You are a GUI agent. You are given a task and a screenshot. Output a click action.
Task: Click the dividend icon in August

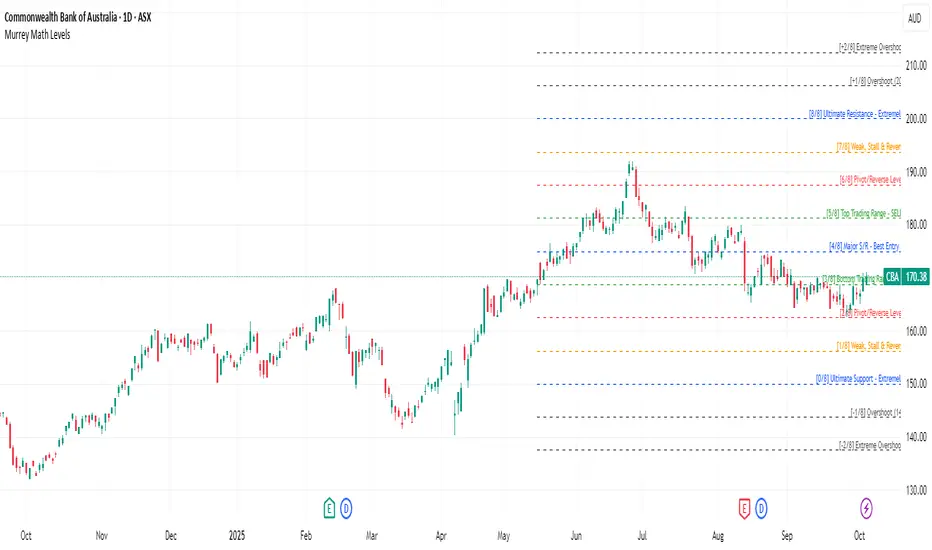(x=762, y=506)
